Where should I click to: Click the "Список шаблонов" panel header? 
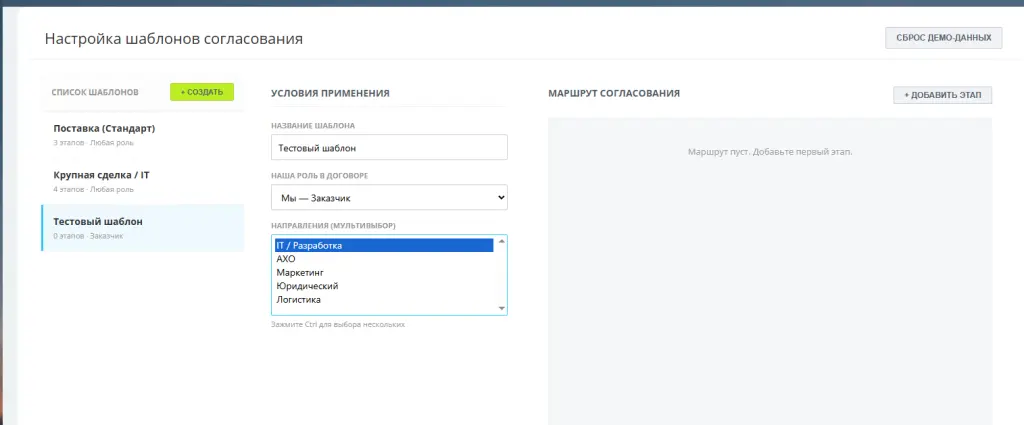tap(95, 92)
